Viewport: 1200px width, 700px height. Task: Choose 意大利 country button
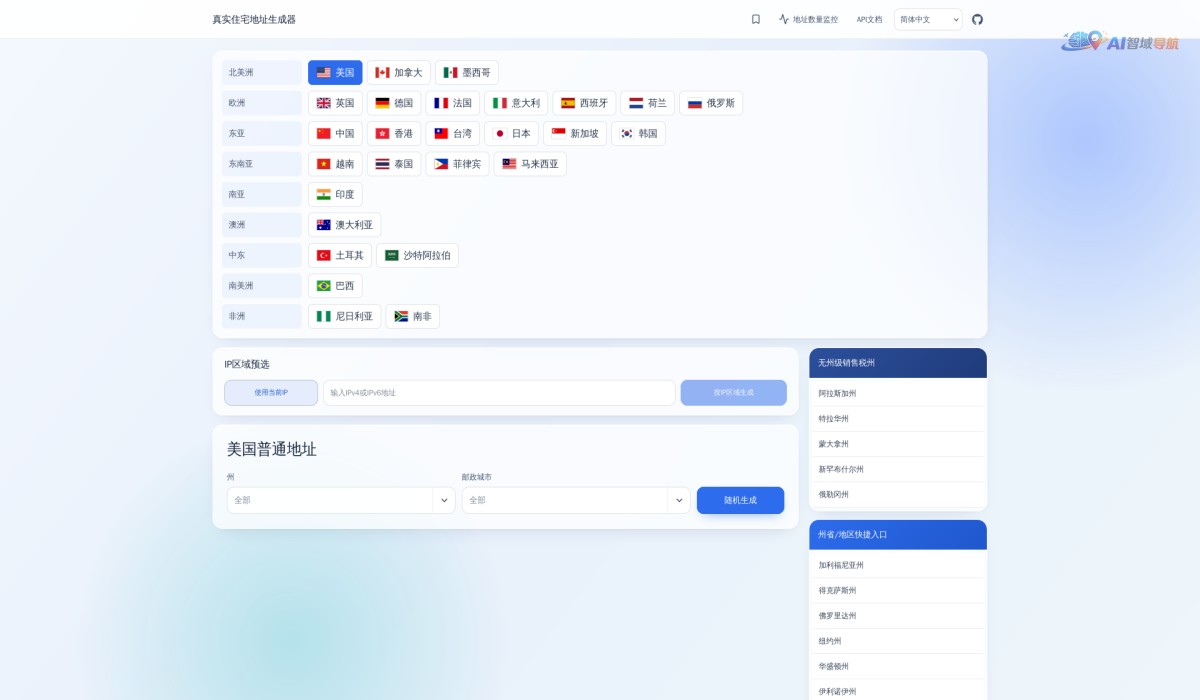point(516,103)
